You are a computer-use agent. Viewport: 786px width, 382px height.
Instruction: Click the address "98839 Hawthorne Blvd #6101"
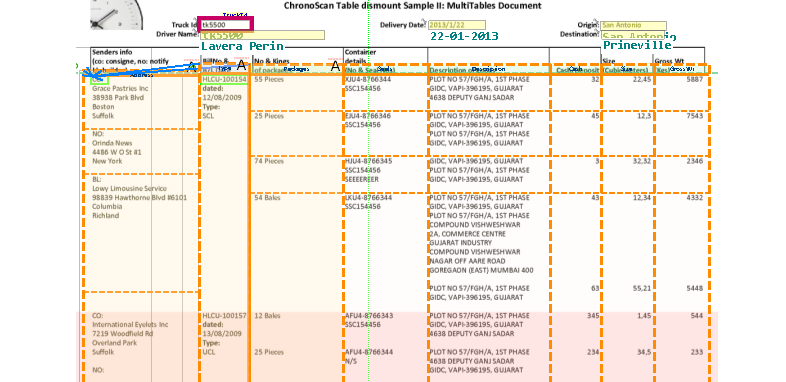(x=139, y=198)
